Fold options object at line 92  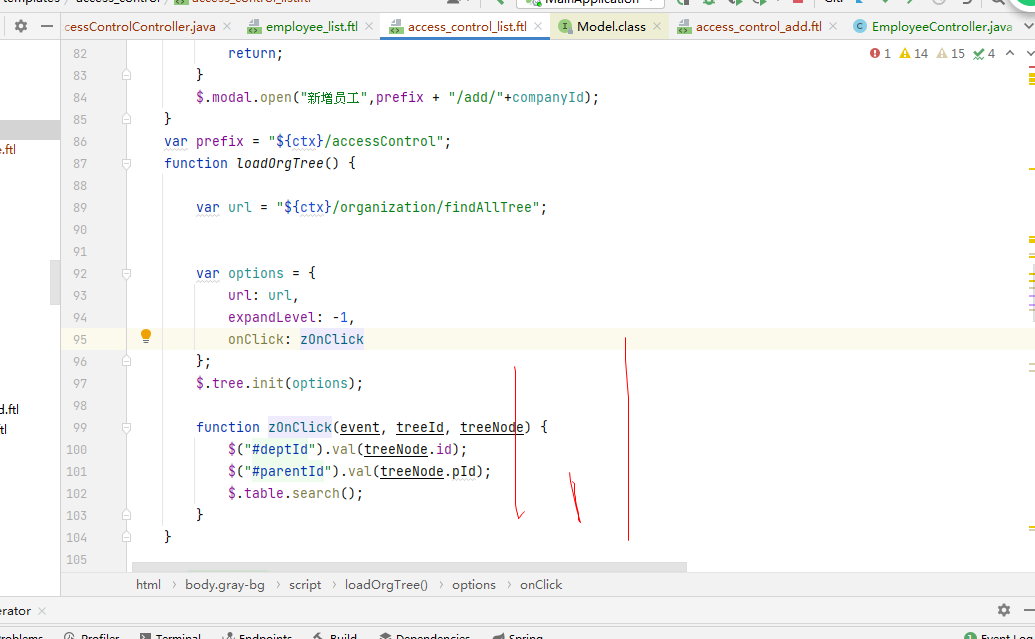point(126,273)
